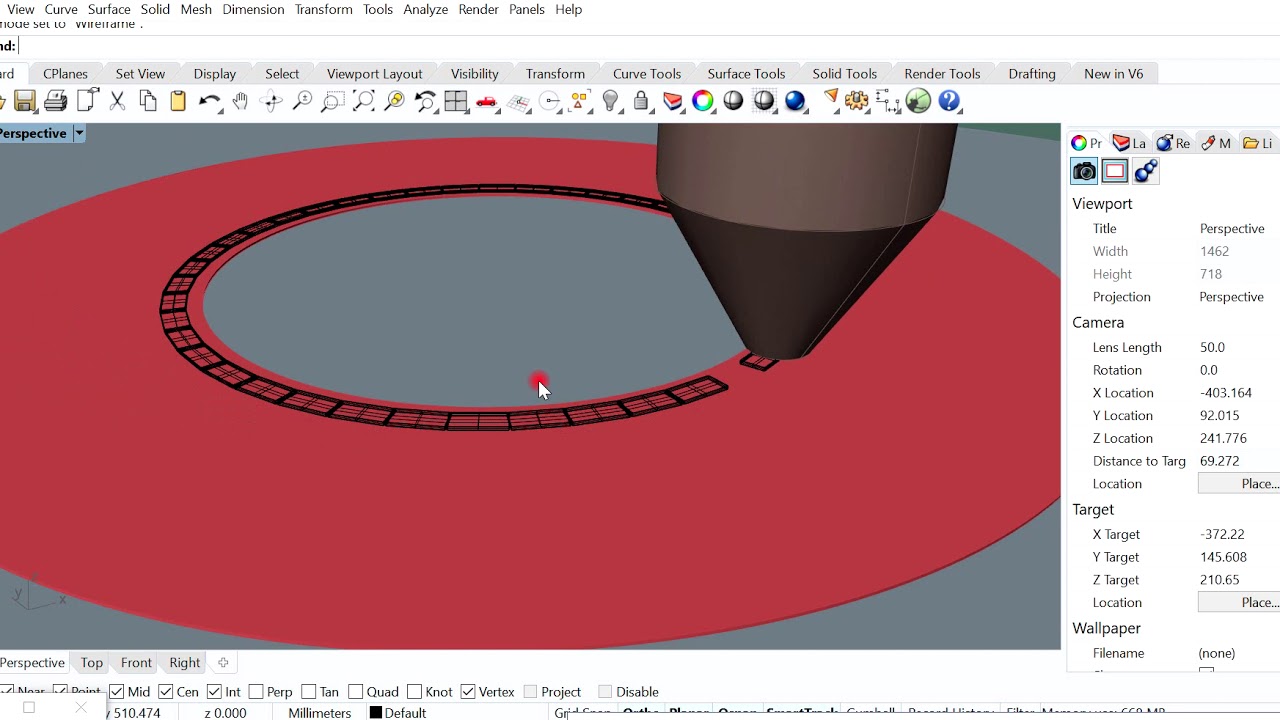Click the Set CPlane grid icon
Screen dimensions: 1280x720
click(518, 101)
